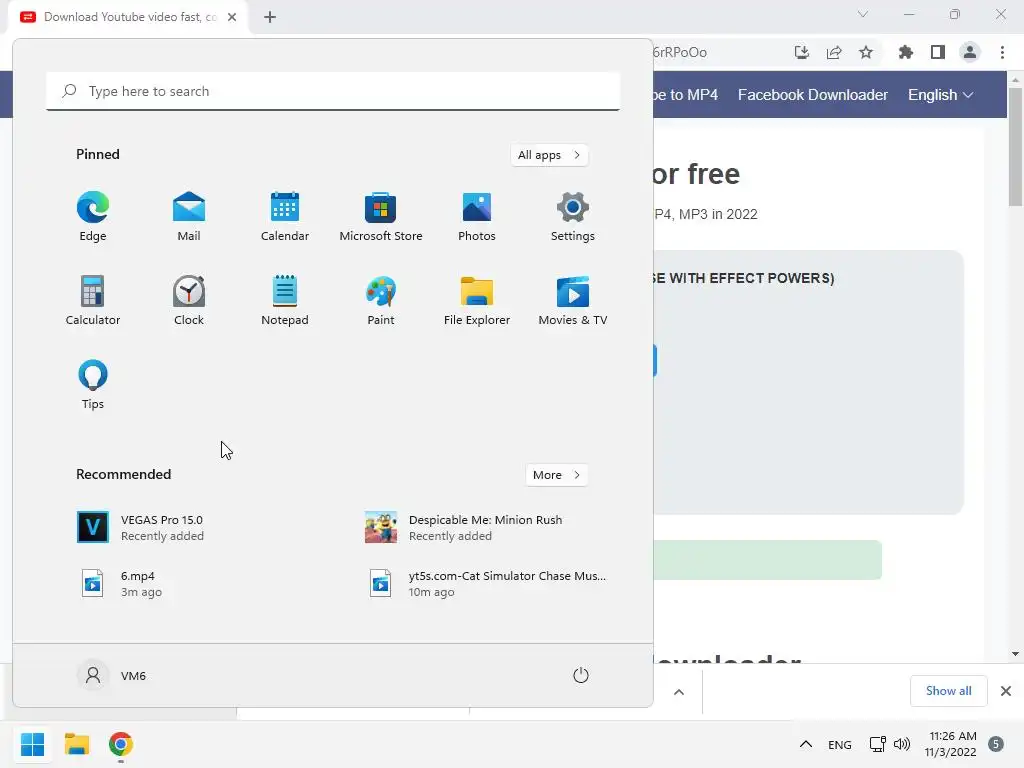This screenshot has height=768, width=1024.
Task: Click the All apps button
Action: point(549,155)
